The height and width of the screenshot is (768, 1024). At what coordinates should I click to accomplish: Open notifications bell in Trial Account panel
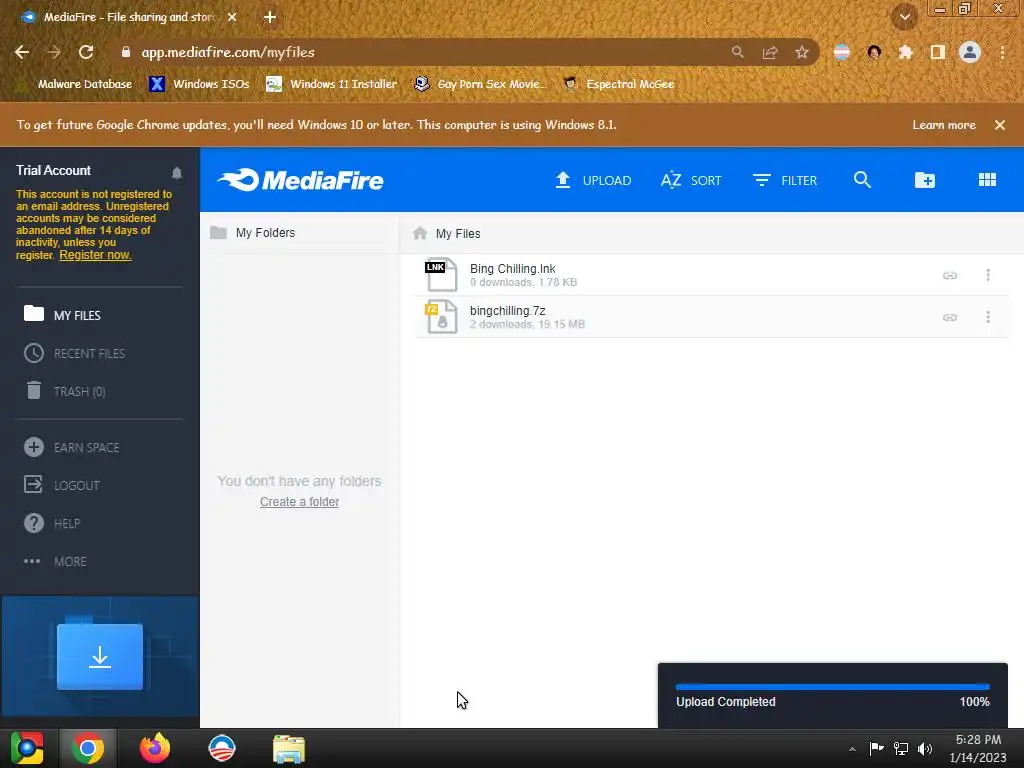(177, 173)
